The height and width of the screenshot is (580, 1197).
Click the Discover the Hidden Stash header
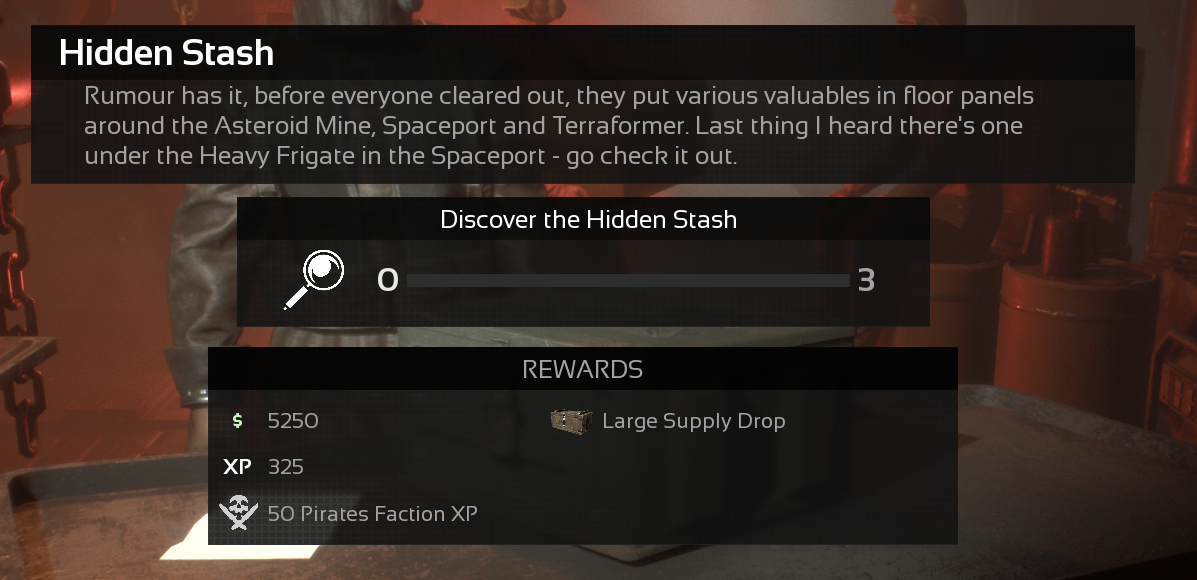coord(589,220)
